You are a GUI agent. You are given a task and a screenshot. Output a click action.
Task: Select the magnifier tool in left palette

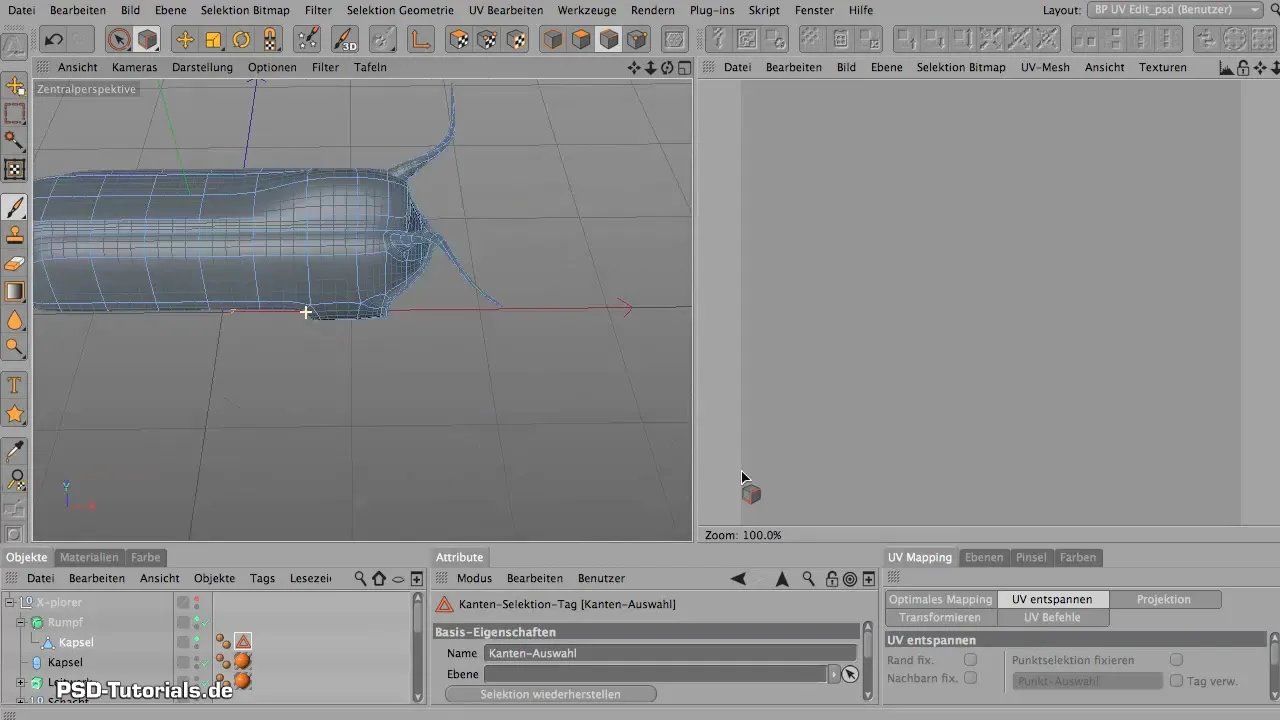15,348
